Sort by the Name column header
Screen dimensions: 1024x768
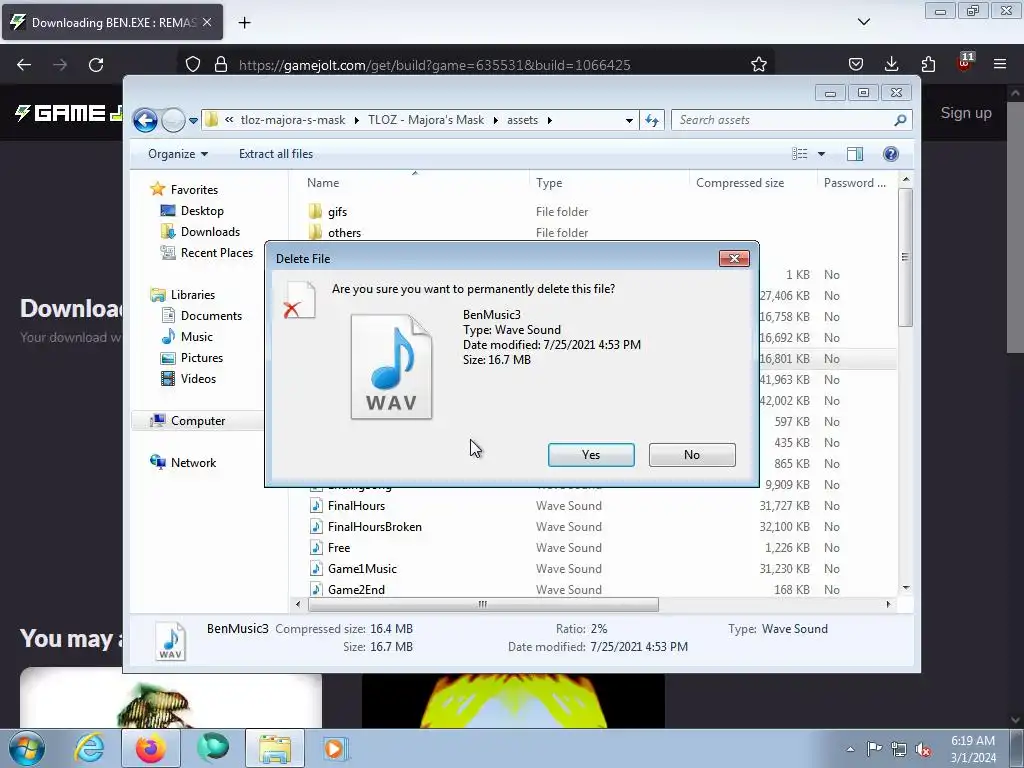323,183
